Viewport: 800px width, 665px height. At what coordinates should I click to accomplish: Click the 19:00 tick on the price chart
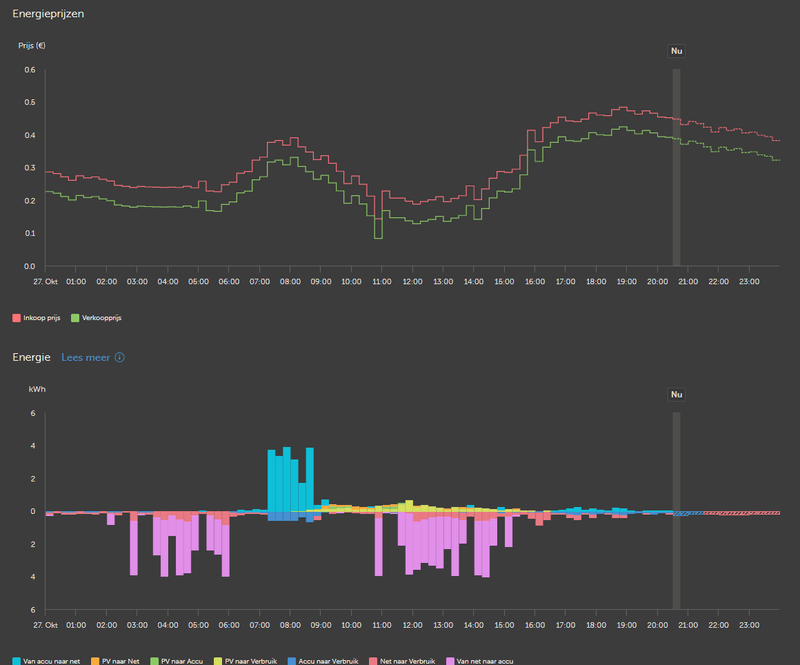(x=627, y=281)
